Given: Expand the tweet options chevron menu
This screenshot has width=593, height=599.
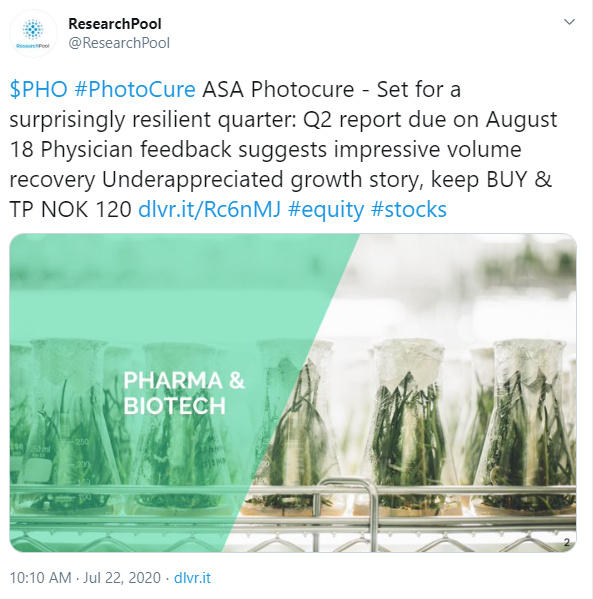Looking at the screenshot, I should (569, 22).
